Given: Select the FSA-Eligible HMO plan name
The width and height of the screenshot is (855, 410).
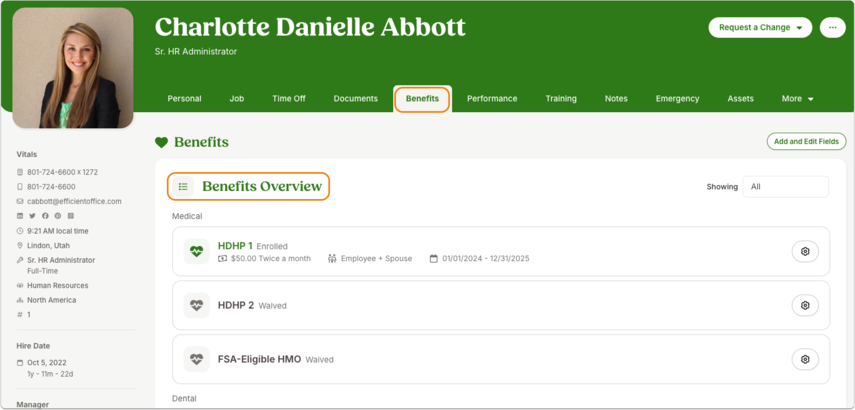Looking at the screenshot, I should (x=260, y=359).
